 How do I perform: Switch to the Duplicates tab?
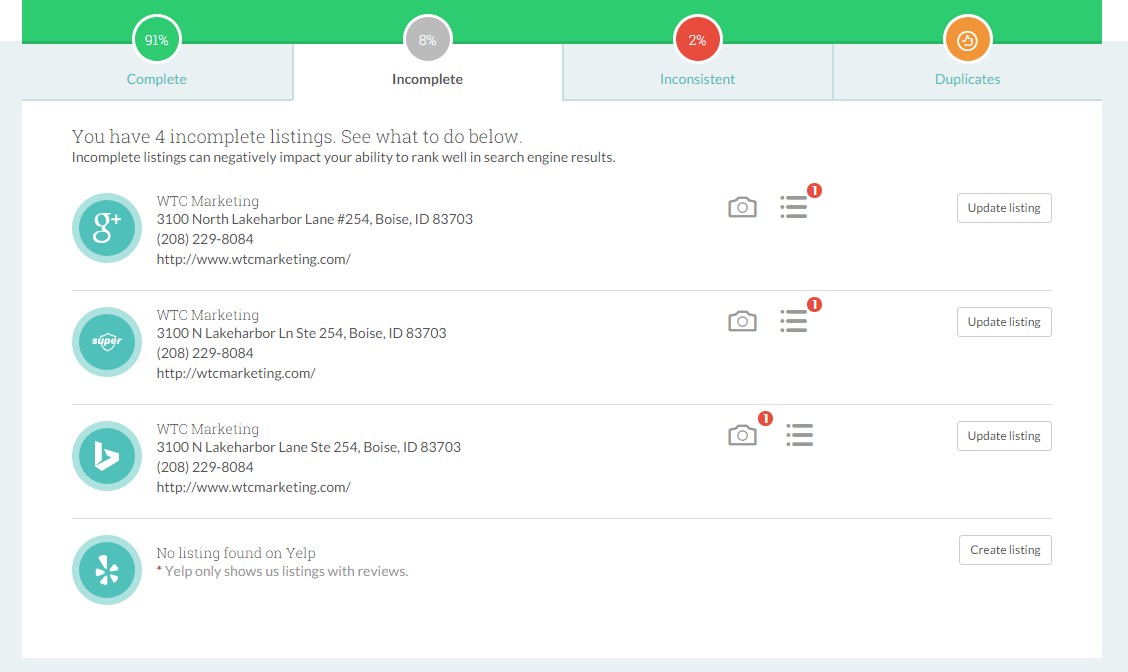coord(967,79)
